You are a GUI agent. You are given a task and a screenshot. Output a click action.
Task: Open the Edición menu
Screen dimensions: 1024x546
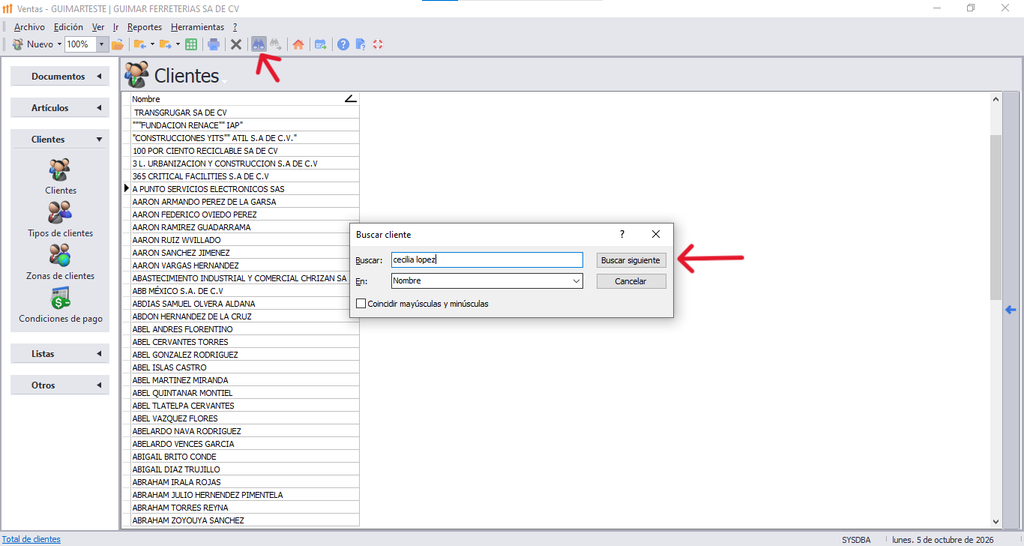(x=69, y=27)
